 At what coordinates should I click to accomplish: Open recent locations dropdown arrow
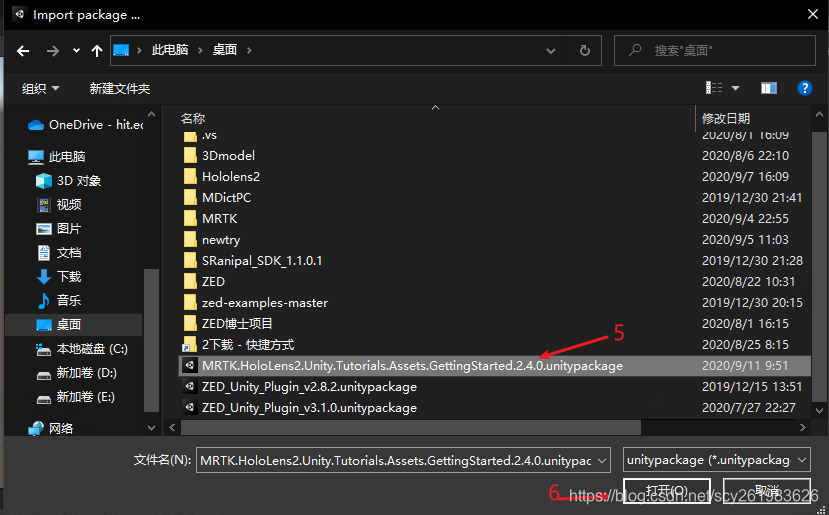pyautogui.click(x=76, y=51)
